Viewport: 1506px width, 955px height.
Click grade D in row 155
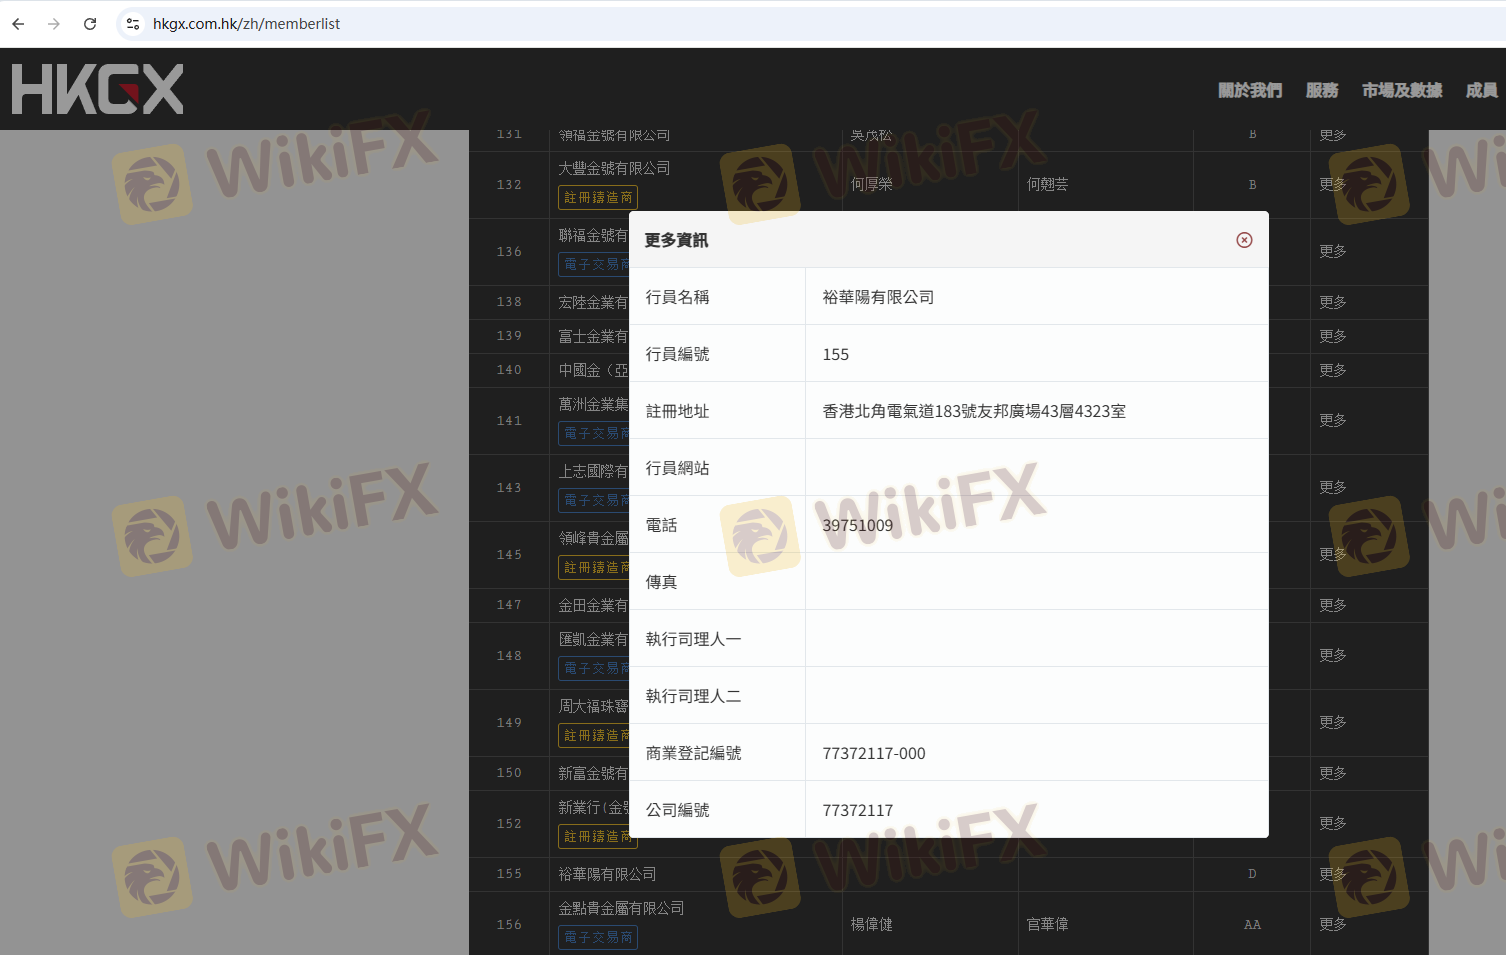(1252, 874)
